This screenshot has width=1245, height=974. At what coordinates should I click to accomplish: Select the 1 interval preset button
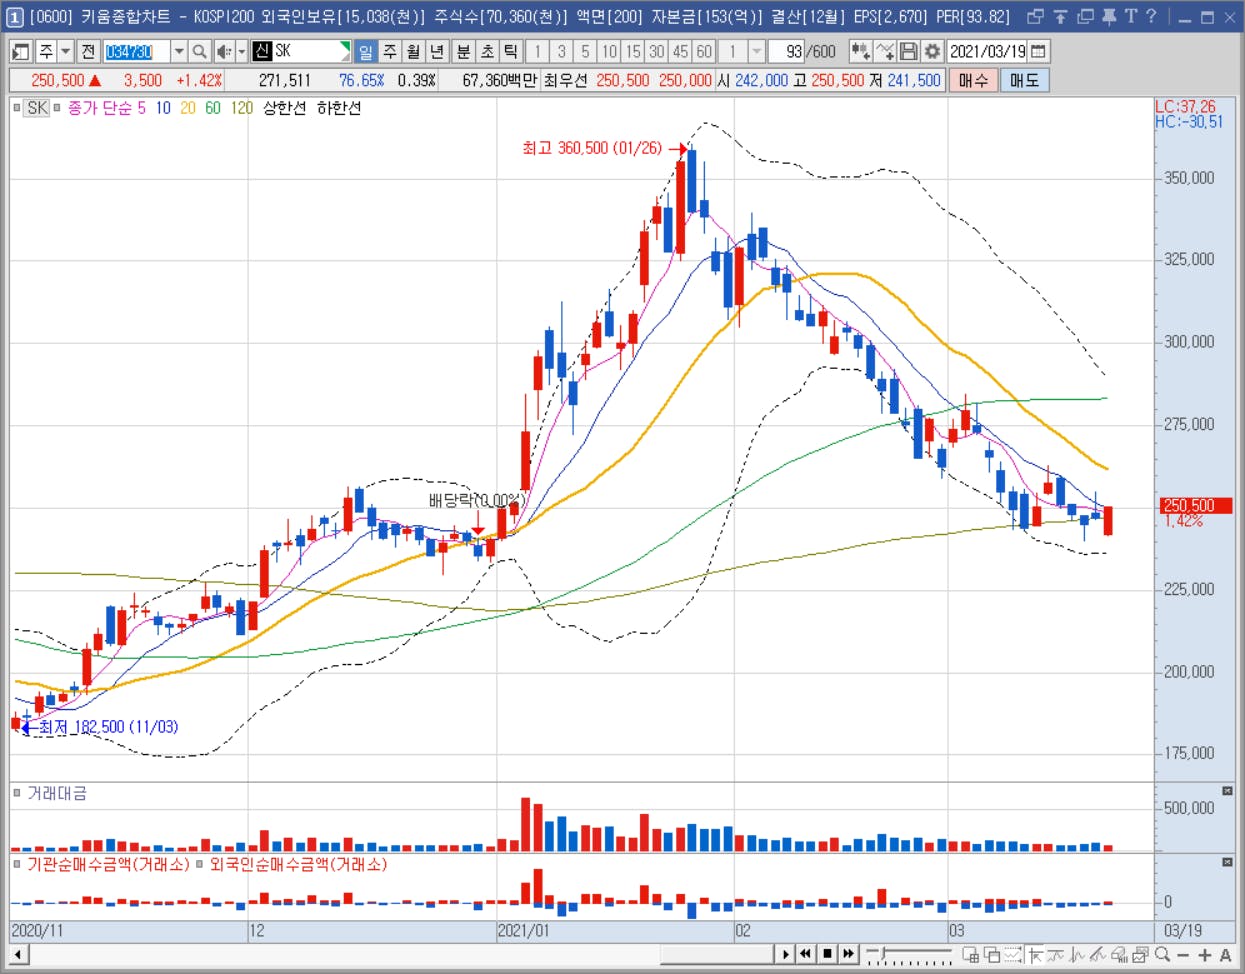tap(538, 51)
